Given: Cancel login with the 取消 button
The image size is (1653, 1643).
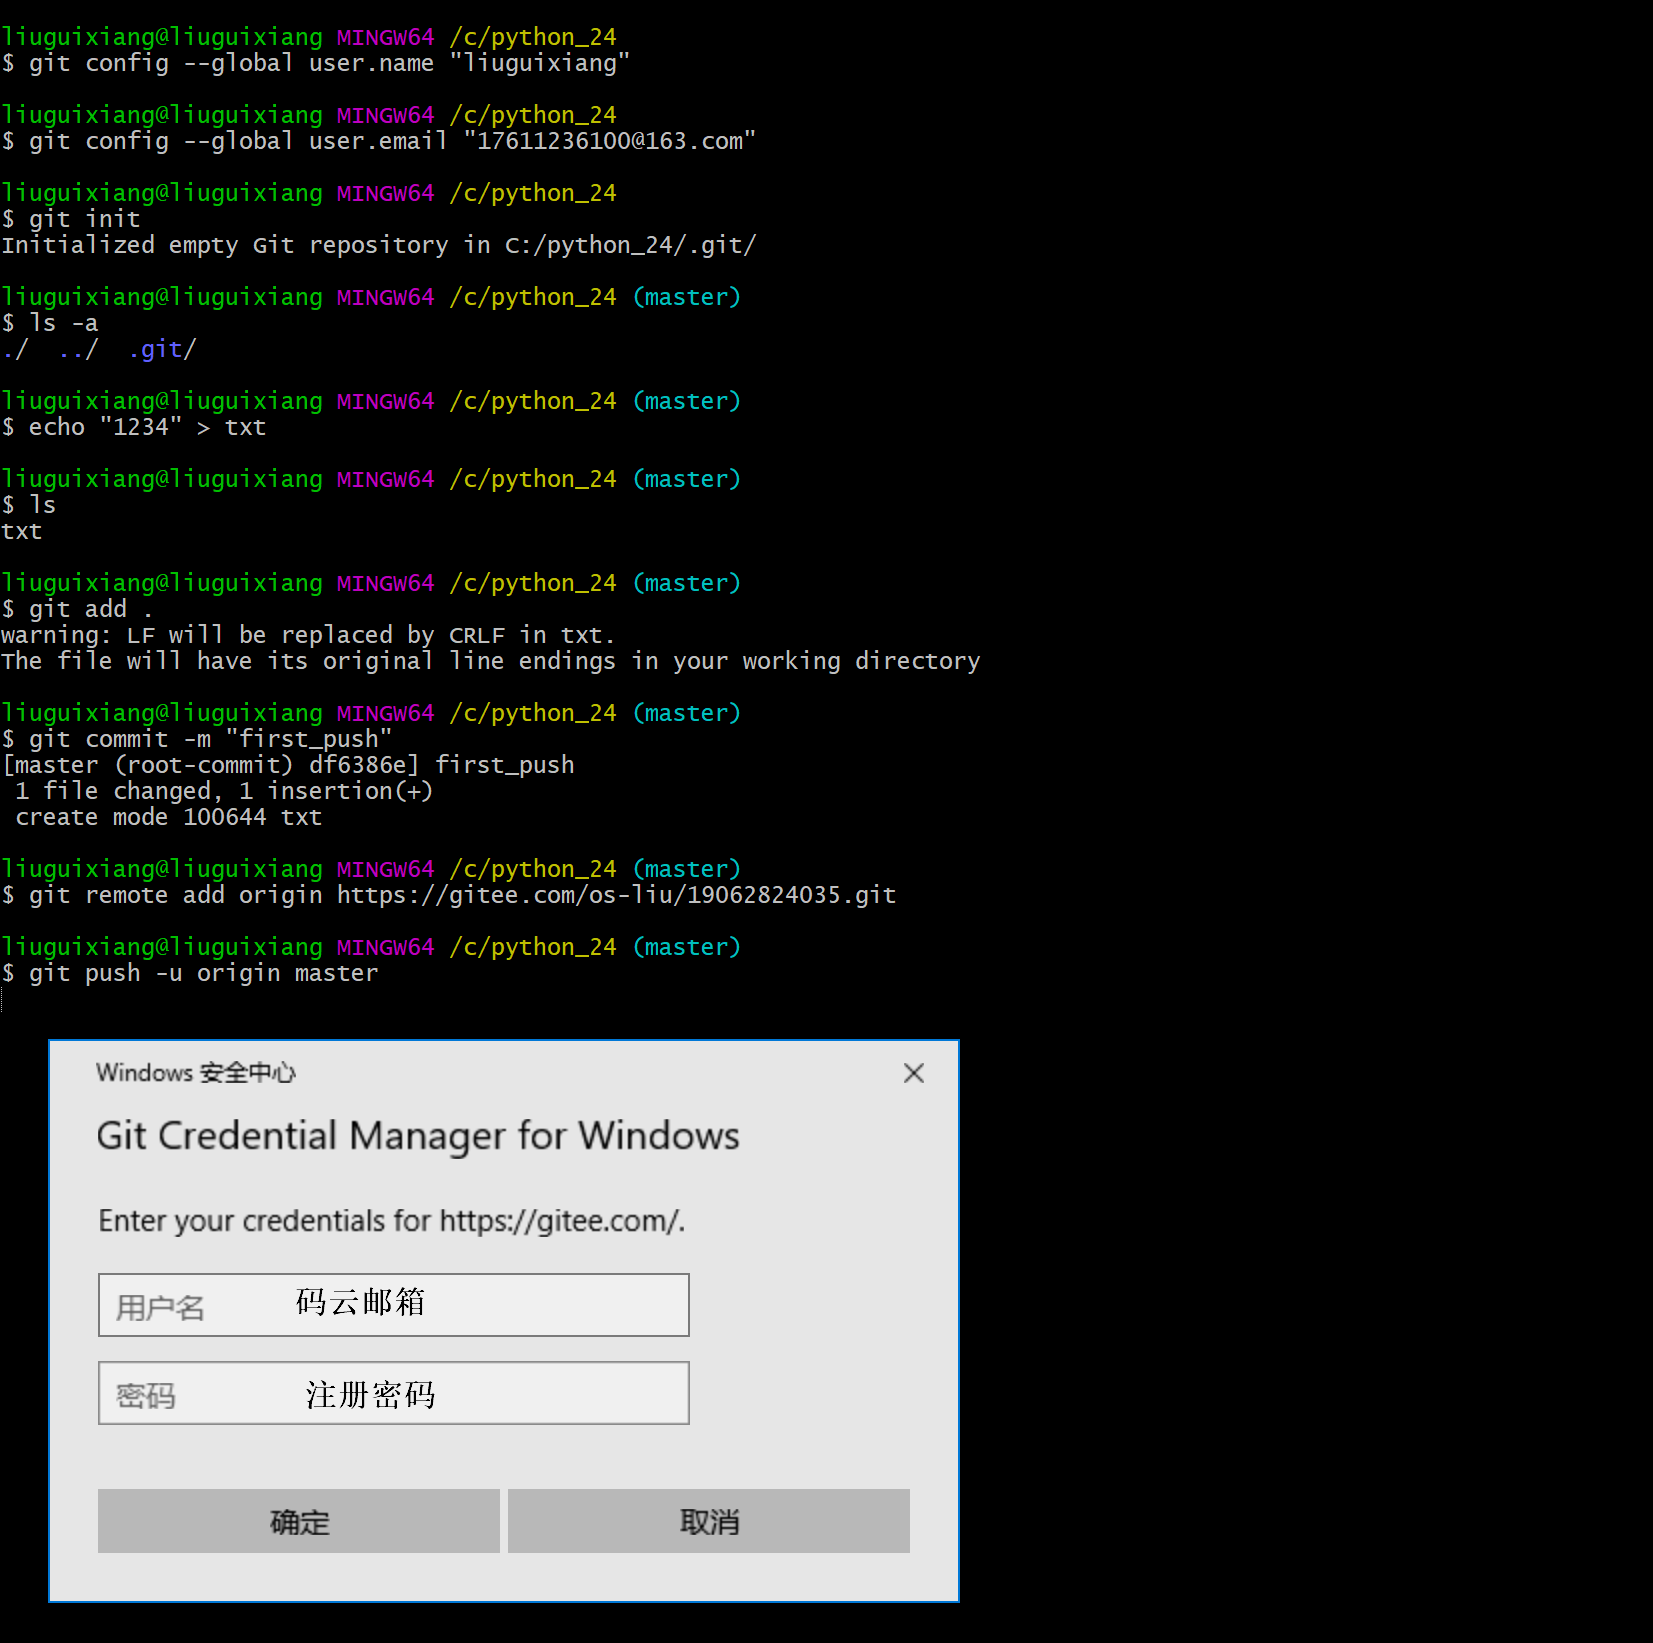Looking at the screenshot, I should tap(709, 1521).
